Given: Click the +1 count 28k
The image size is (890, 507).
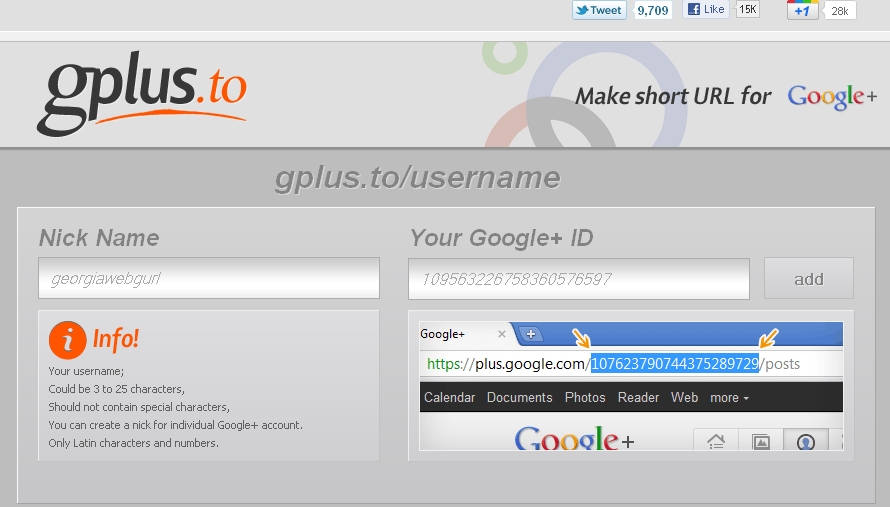Looking at the screenshot, I should 839,11.
